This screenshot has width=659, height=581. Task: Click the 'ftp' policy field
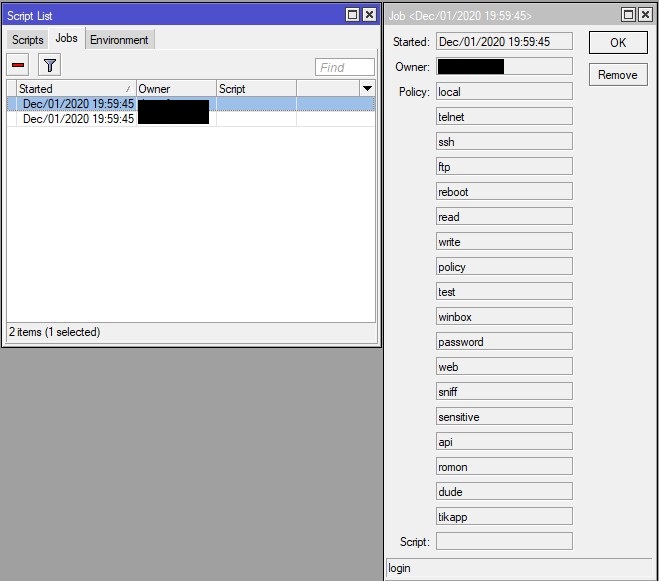click(x=504, y=166)
